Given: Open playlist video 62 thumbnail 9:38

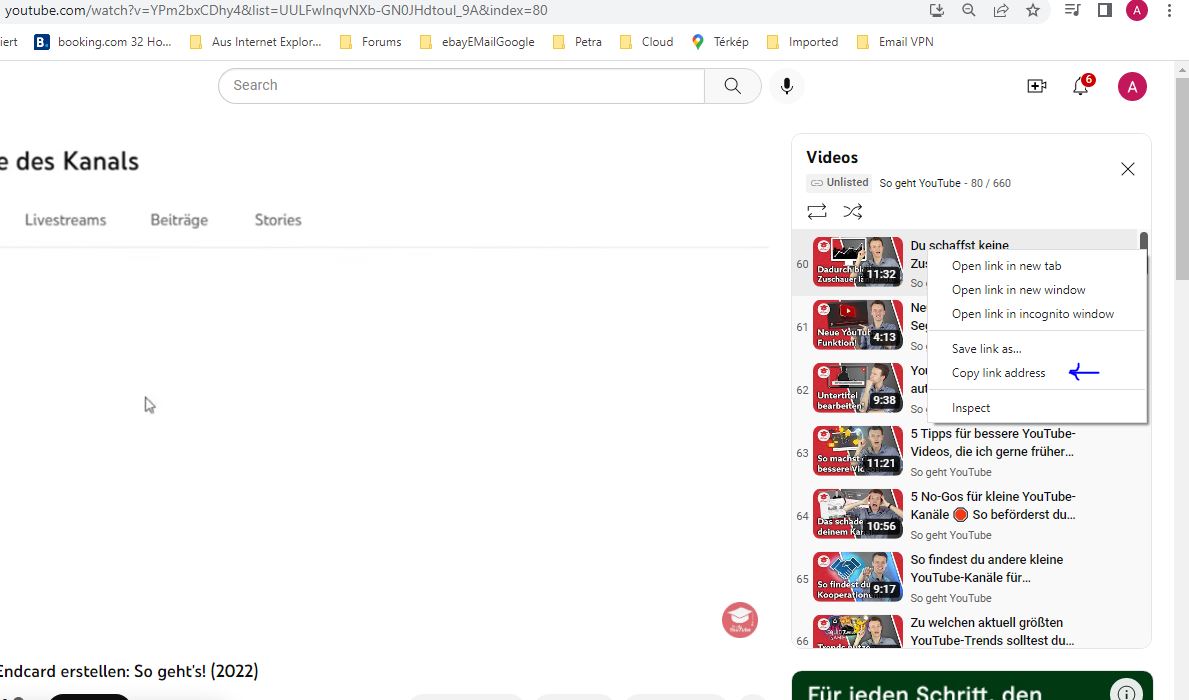Looking at the screenshot, I should click(858, 388).
